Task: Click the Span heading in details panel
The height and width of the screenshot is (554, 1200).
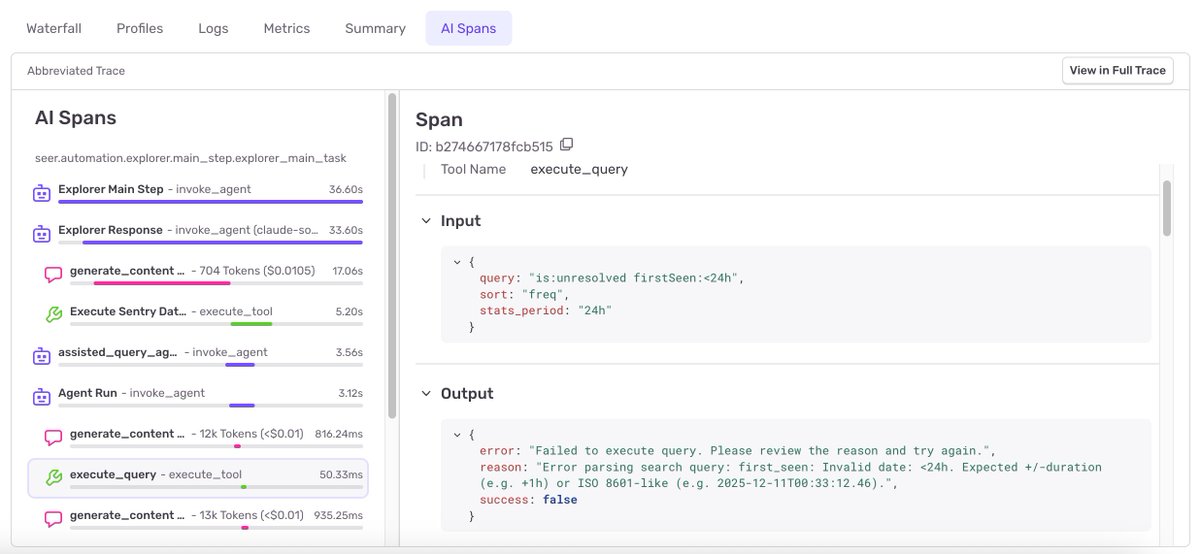Action: [439, 120]
